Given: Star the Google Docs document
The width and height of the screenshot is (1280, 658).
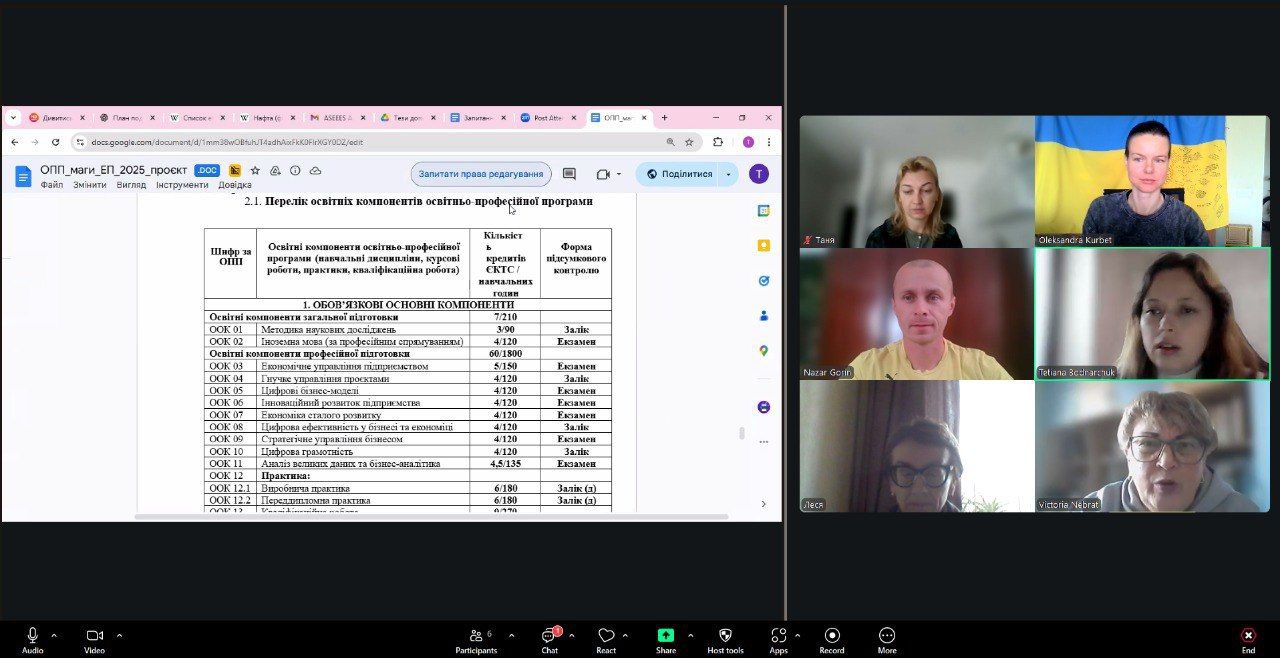Looking at the screenshot, I should coord(255,171).
